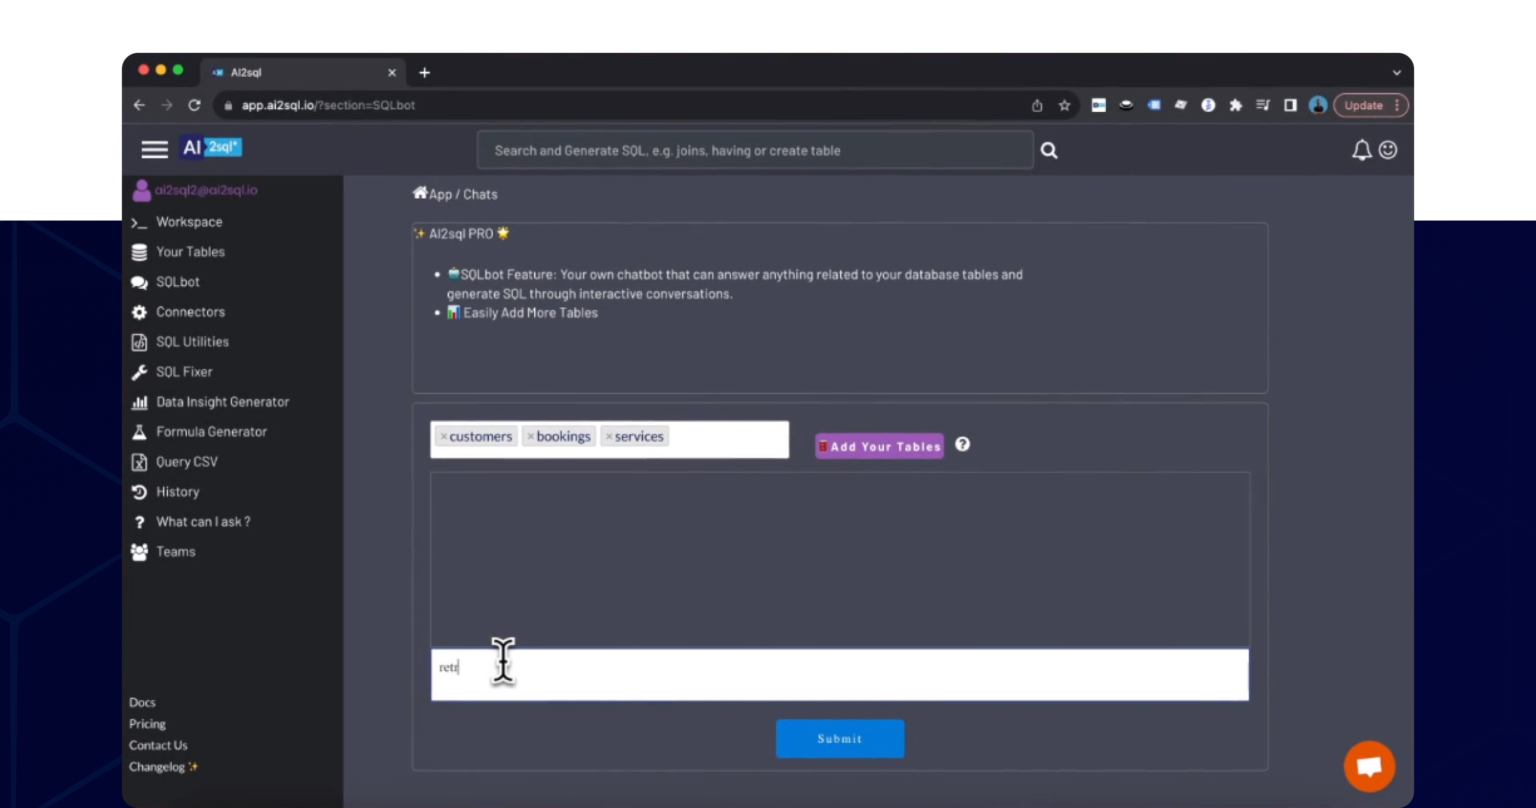Click the Add Your Tables button

(879, 446)
